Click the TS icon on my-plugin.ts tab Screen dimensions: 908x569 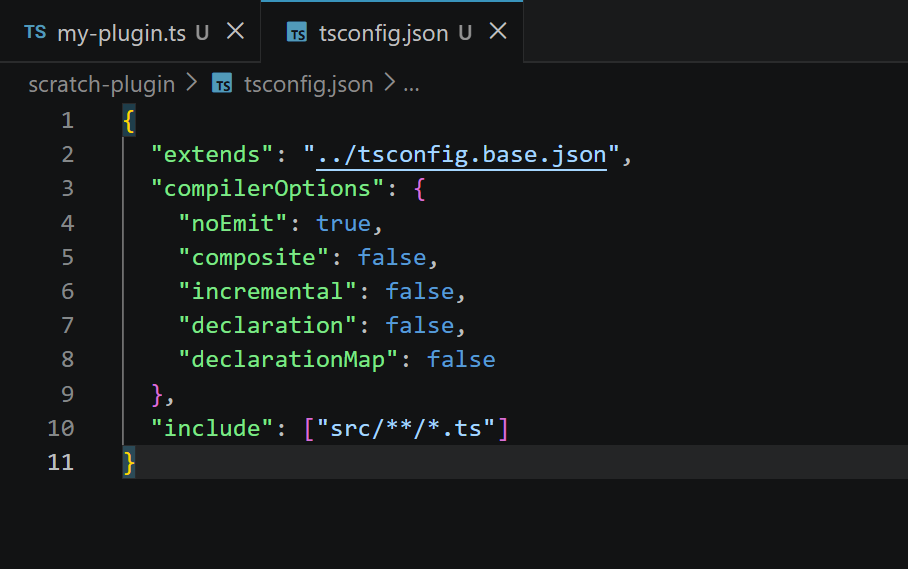coord(35,32)
